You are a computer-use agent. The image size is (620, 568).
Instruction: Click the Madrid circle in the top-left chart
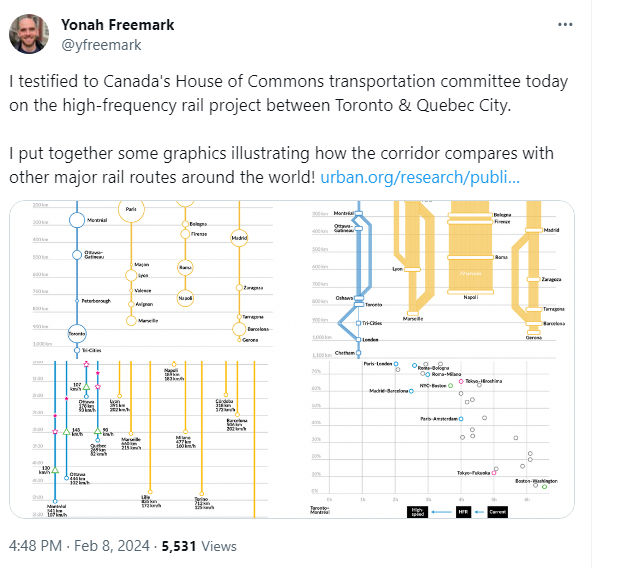tap(239, 238)
